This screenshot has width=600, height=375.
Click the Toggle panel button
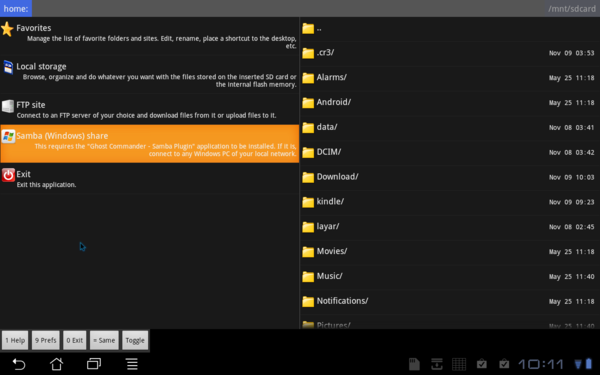point(135,340)
